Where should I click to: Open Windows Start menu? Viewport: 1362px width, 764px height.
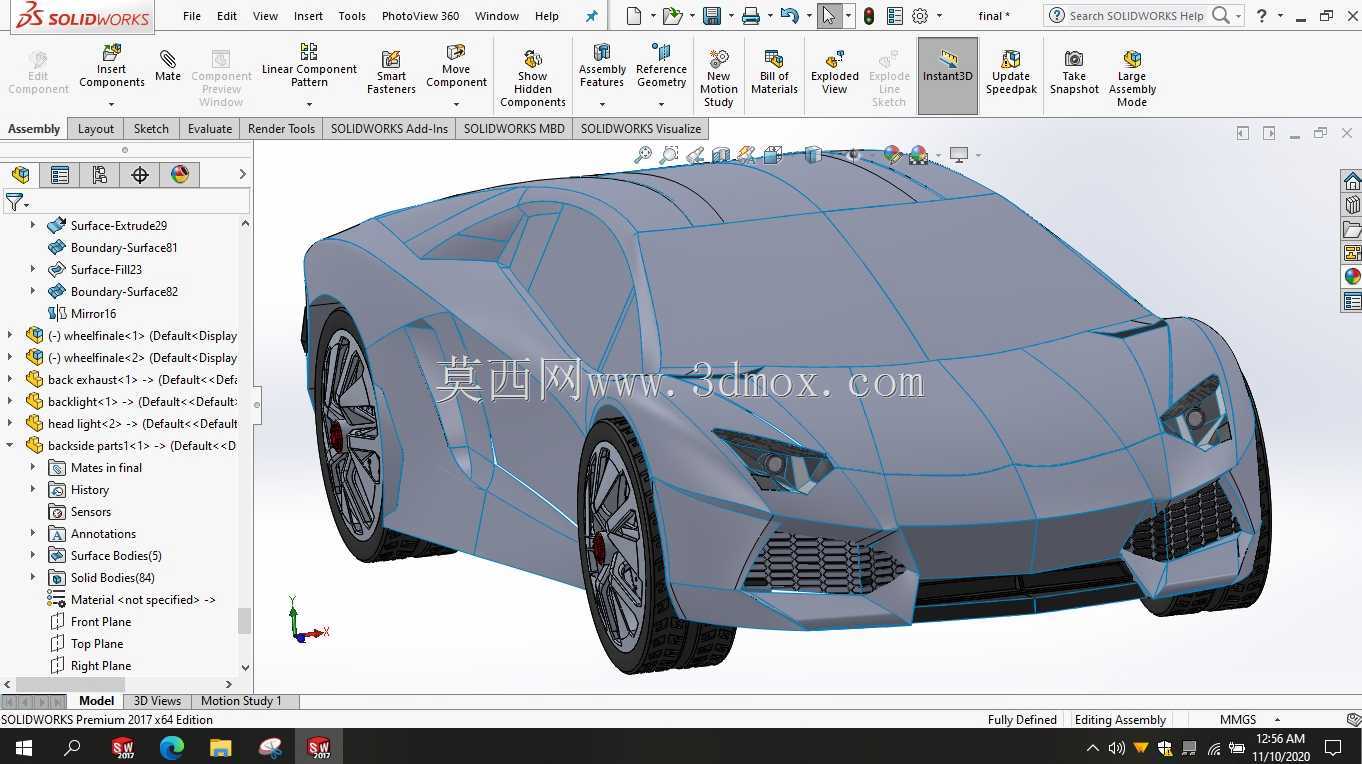click(x=23, y=747)
